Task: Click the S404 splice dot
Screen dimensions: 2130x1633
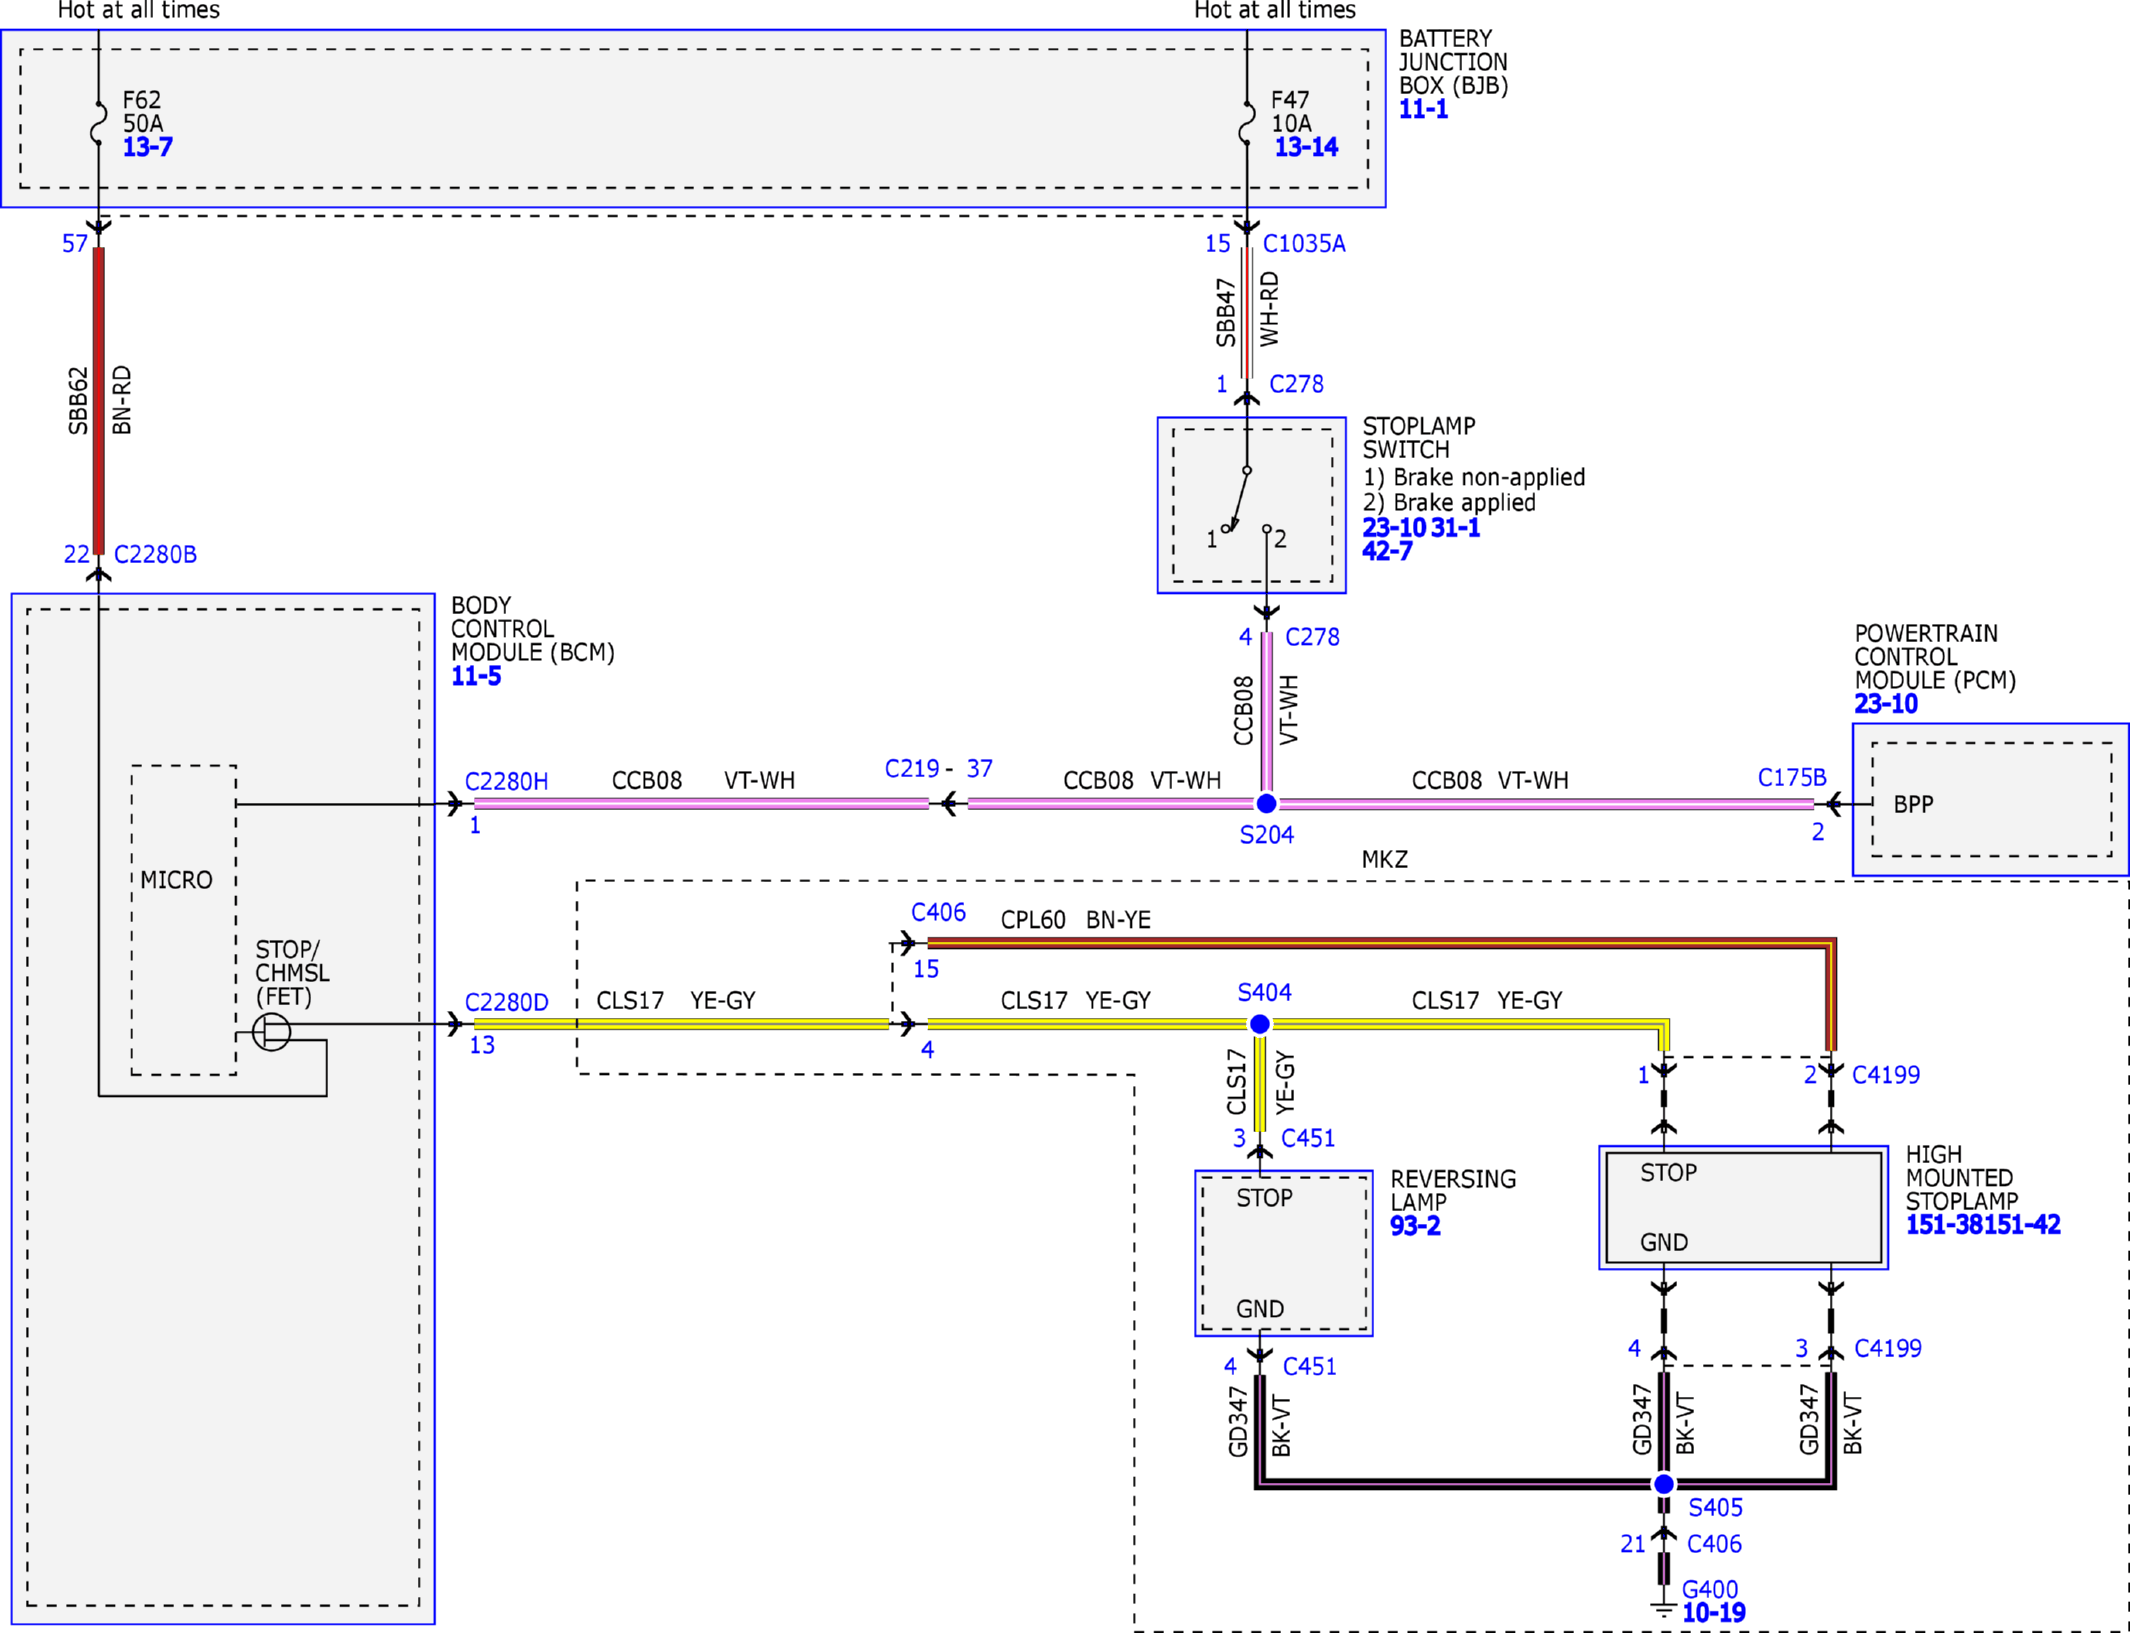Action: (x=1260, y=1024)
